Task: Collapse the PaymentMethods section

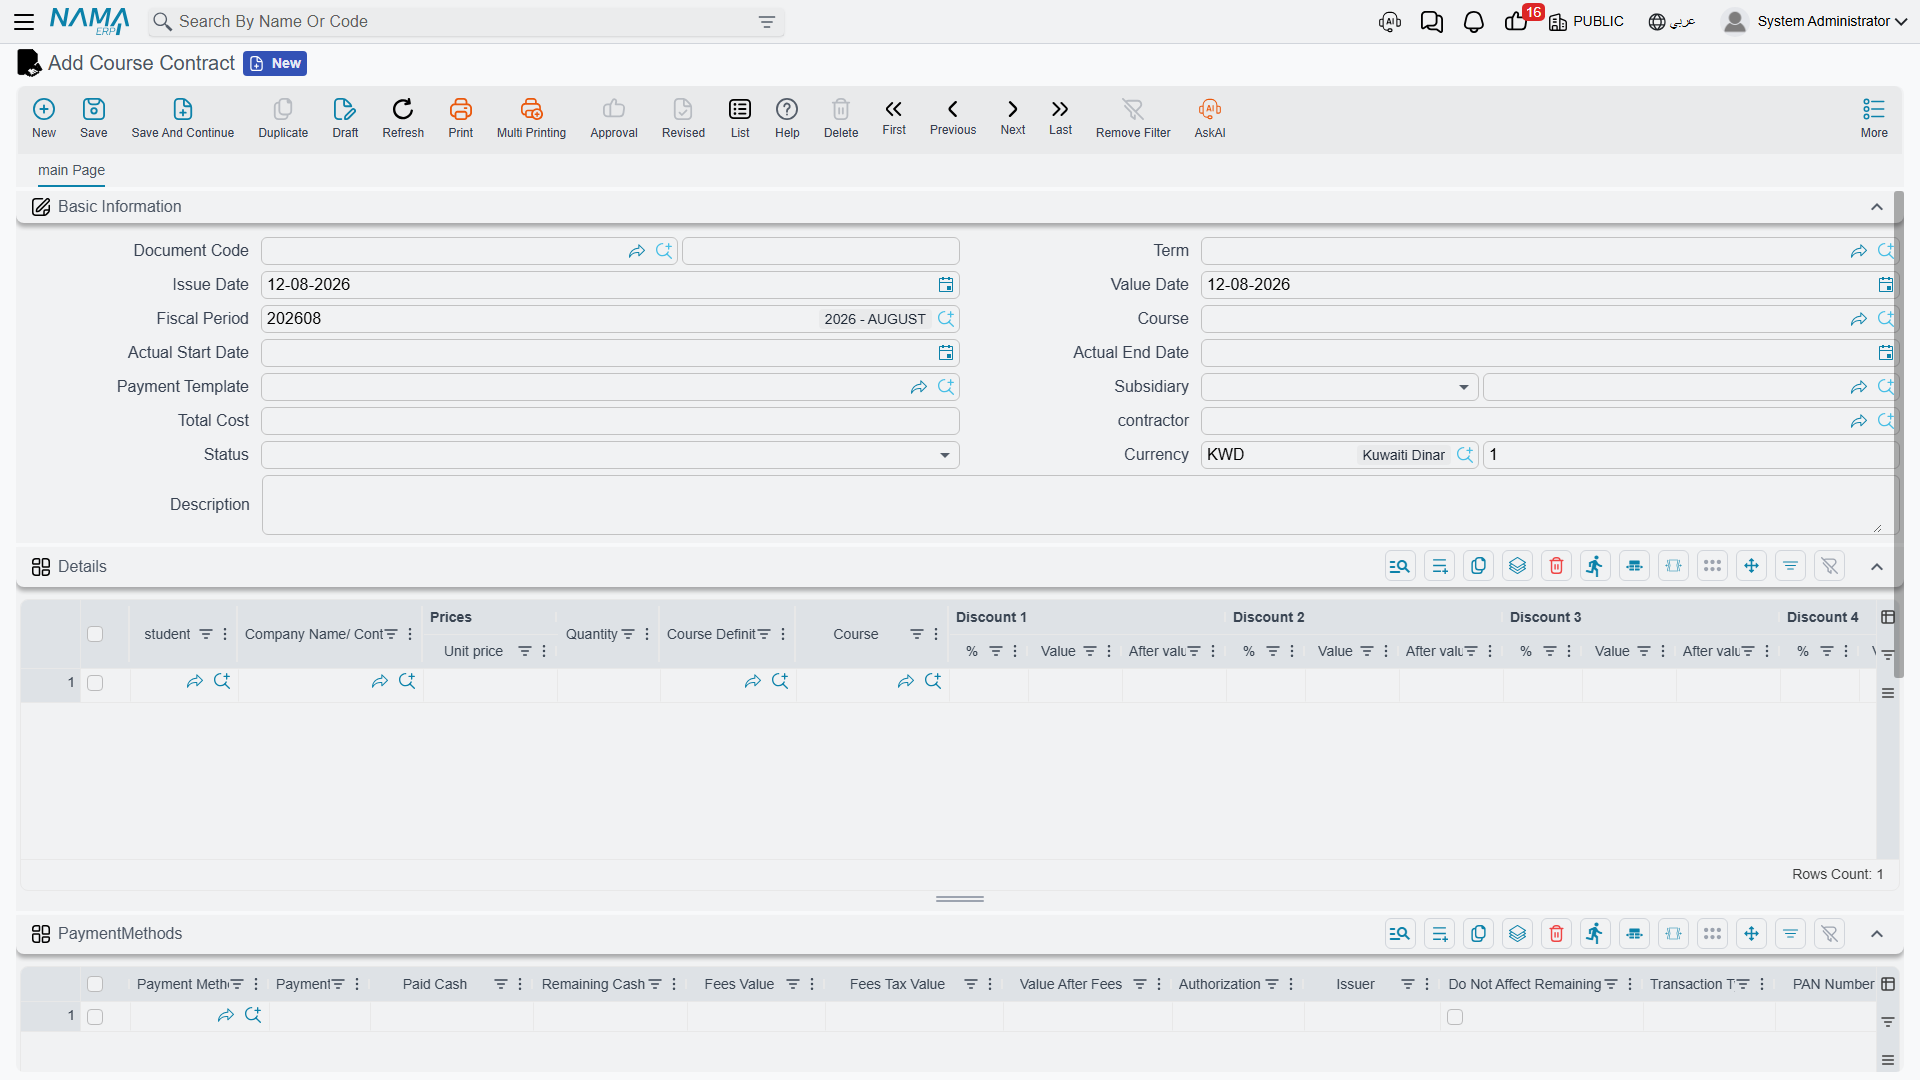Action: pyautogui.click(x=1877, y=934)
